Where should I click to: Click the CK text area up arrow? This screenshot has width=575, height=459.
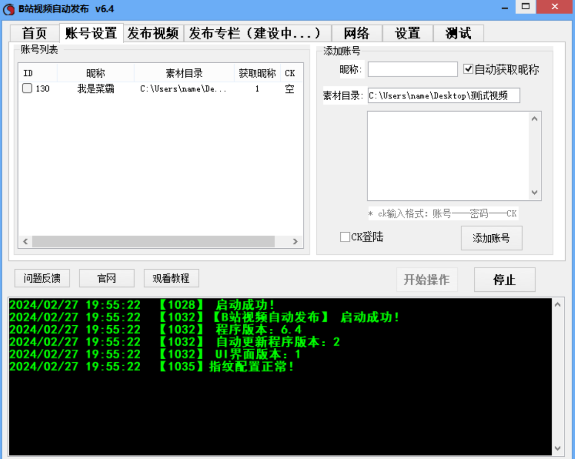[x=535, y=119]
